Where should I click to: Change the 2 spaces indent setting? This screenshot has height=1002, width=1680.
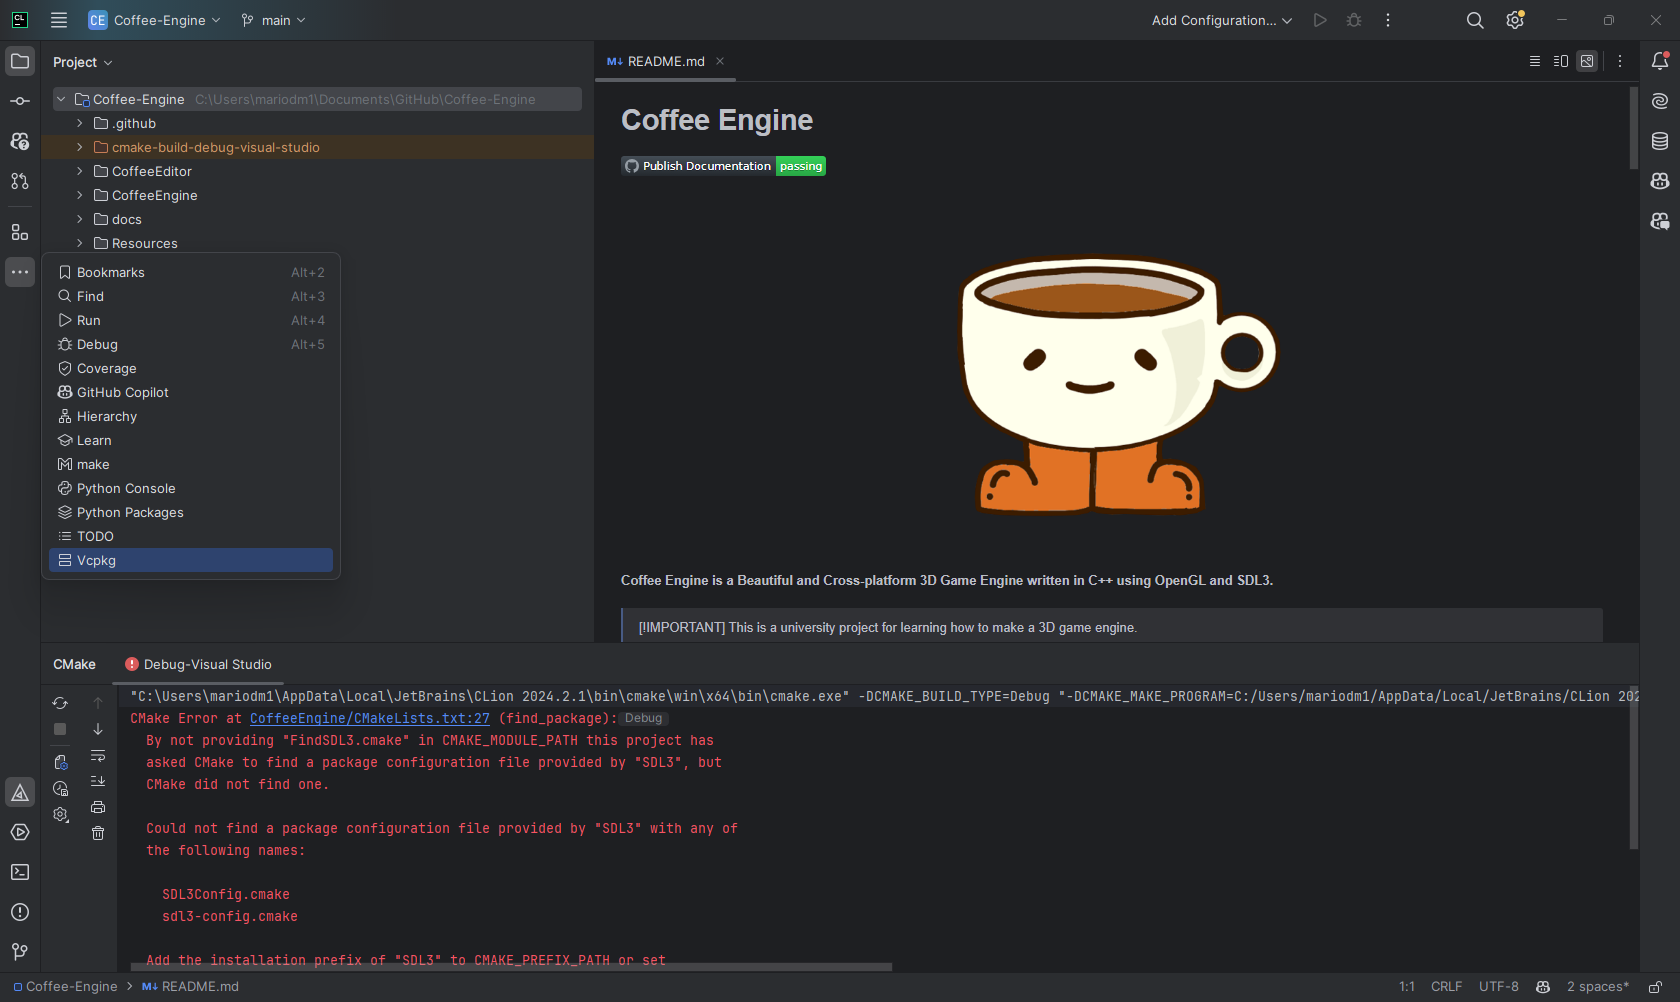click(x=1598, y=987)
